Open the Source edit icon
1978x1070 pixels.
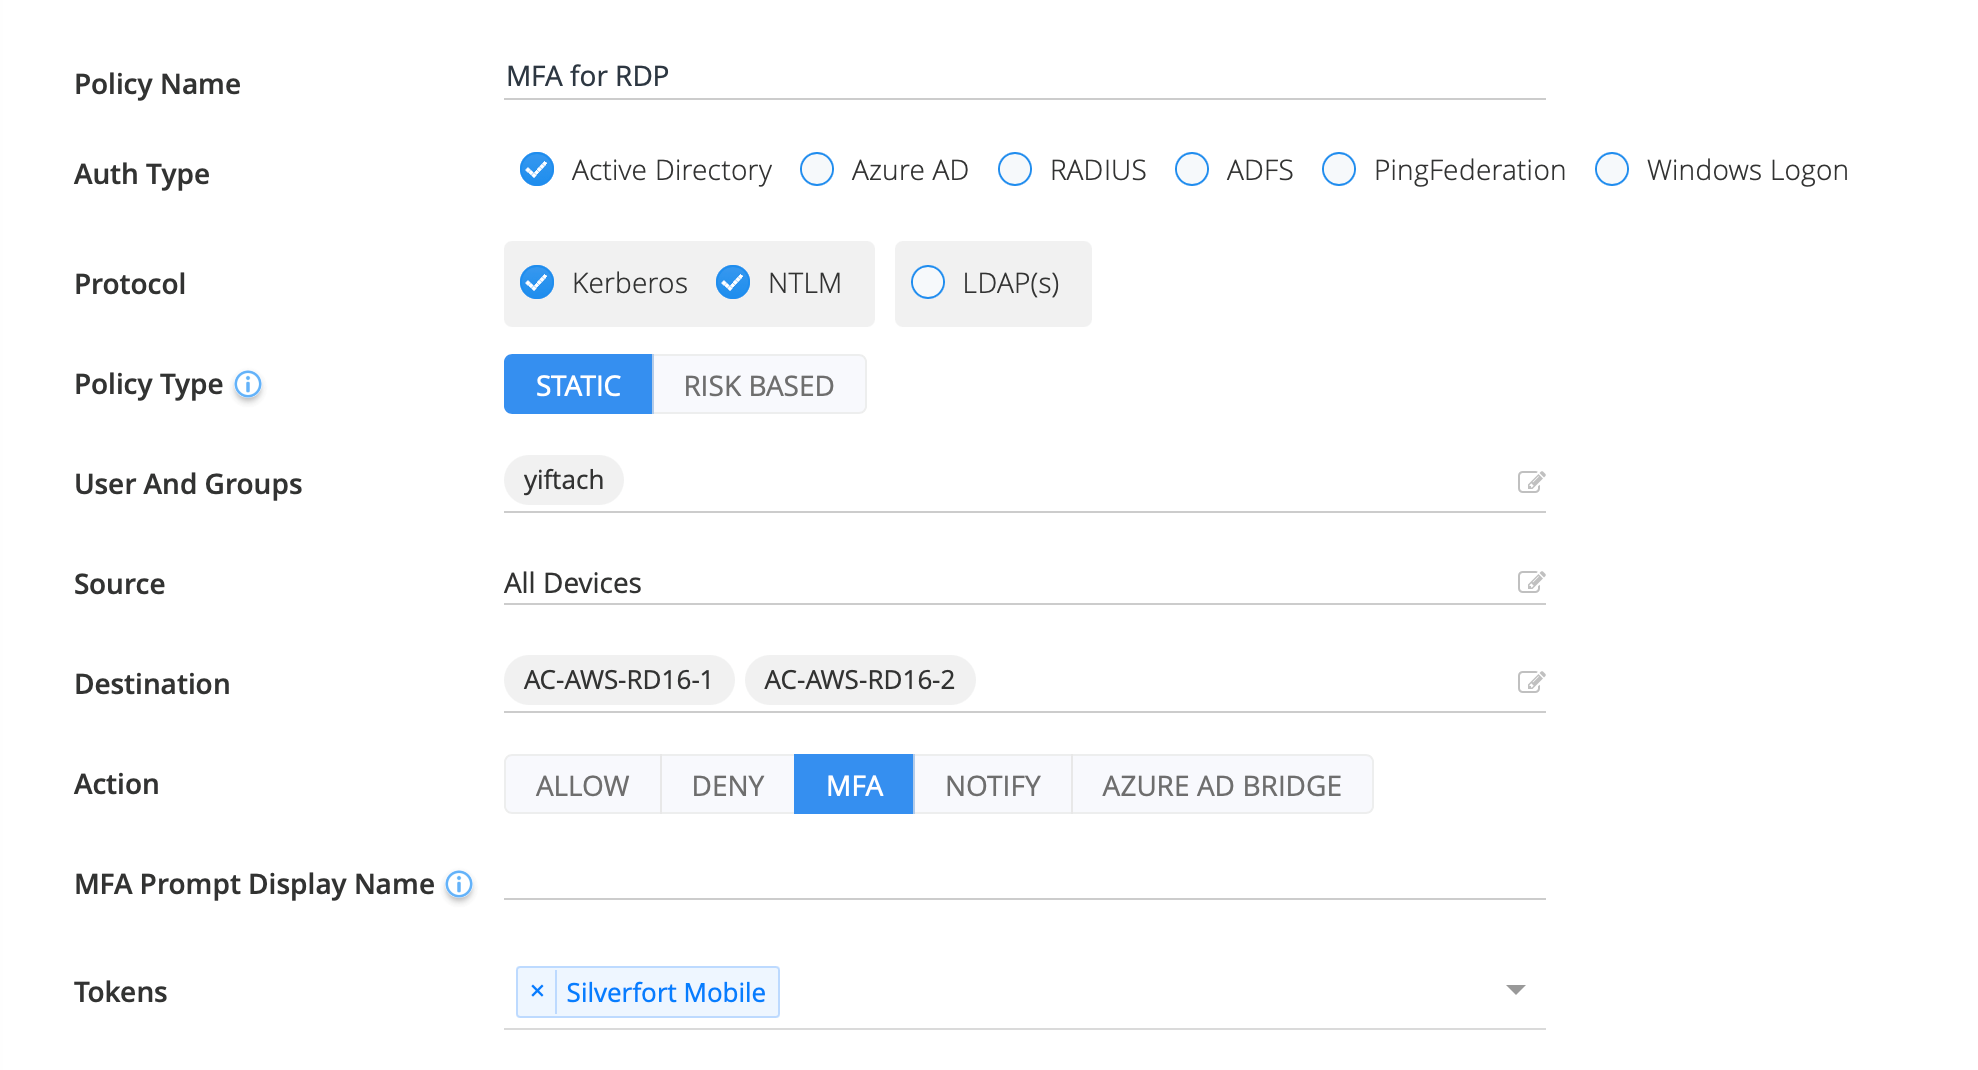(1530, 582)
